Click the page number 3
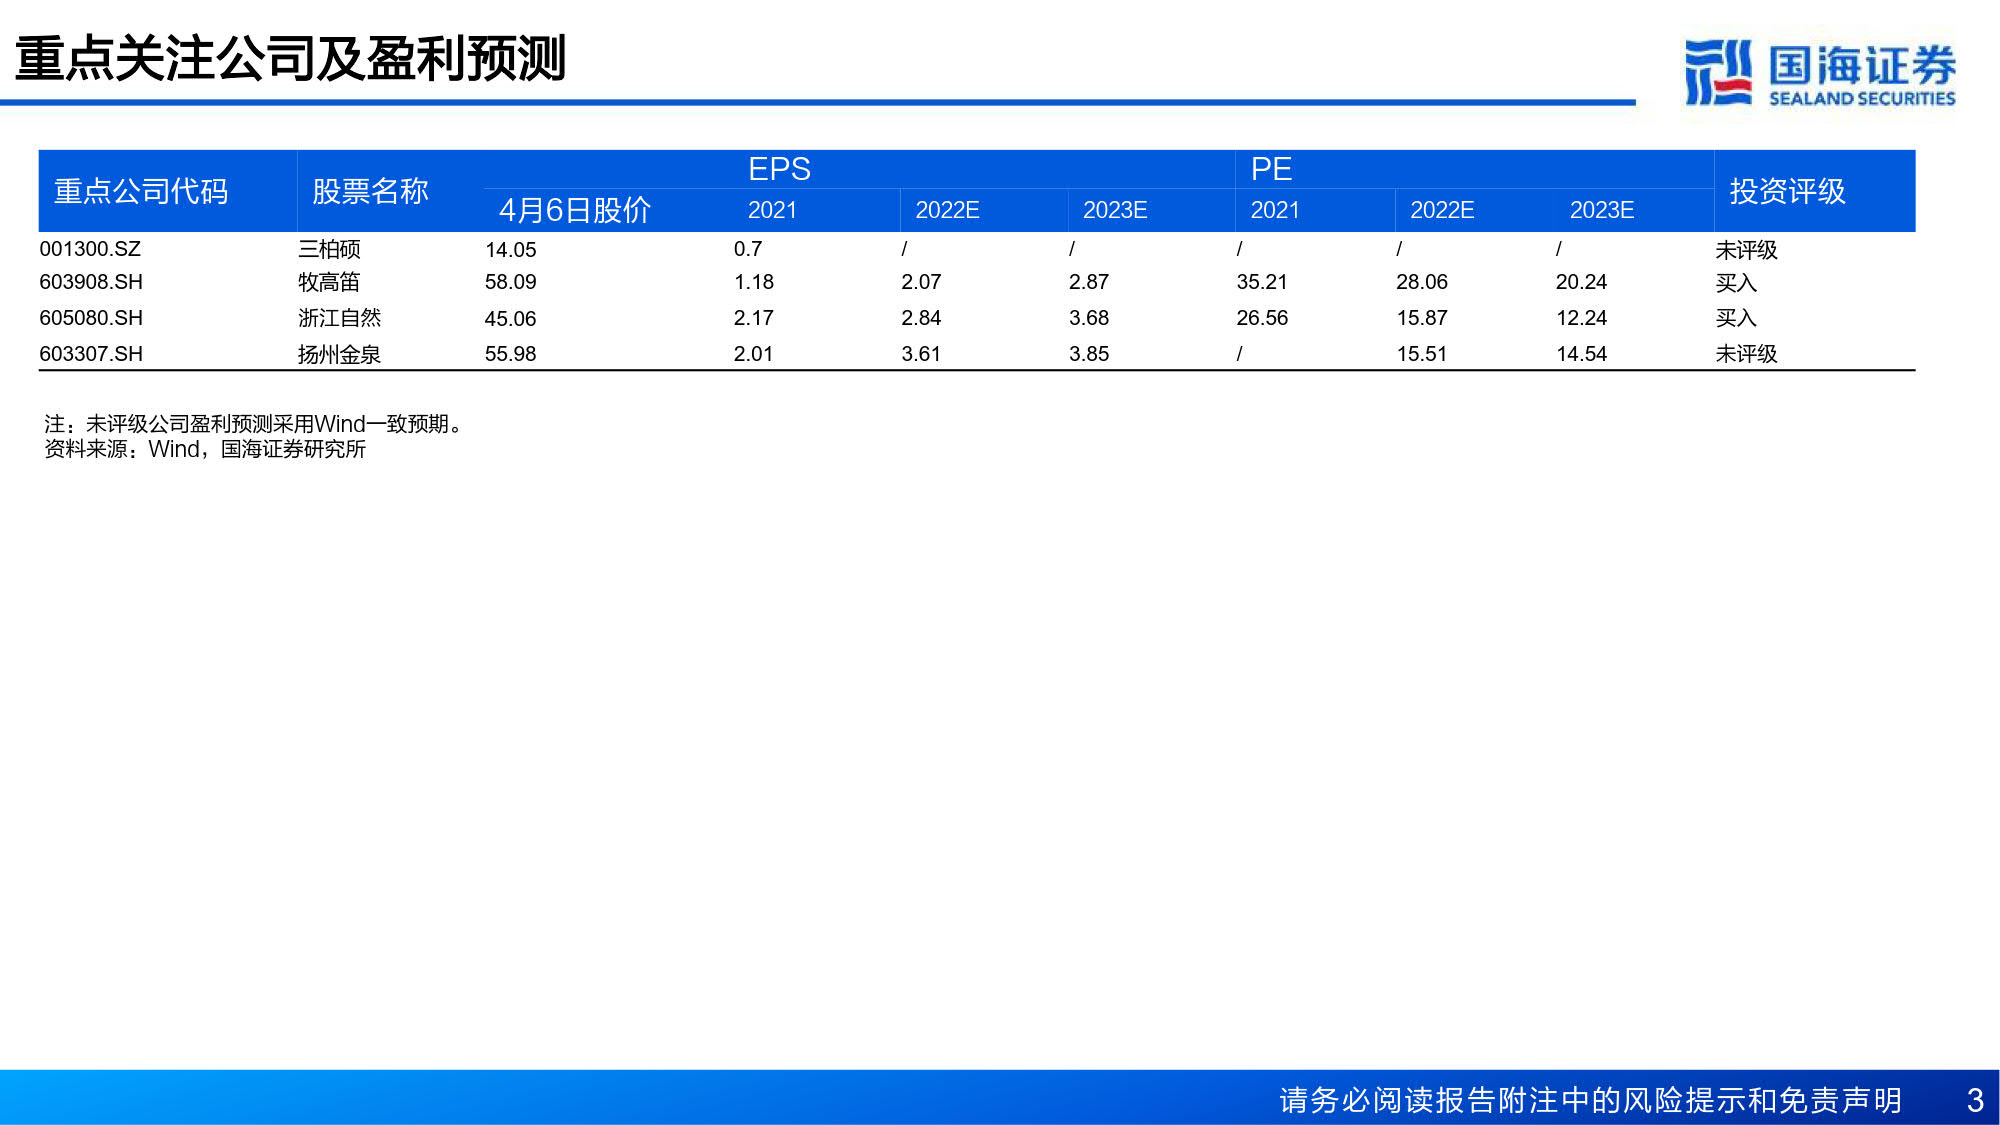Viewport: 2000px width, 1125px height. (1974, 1100)
